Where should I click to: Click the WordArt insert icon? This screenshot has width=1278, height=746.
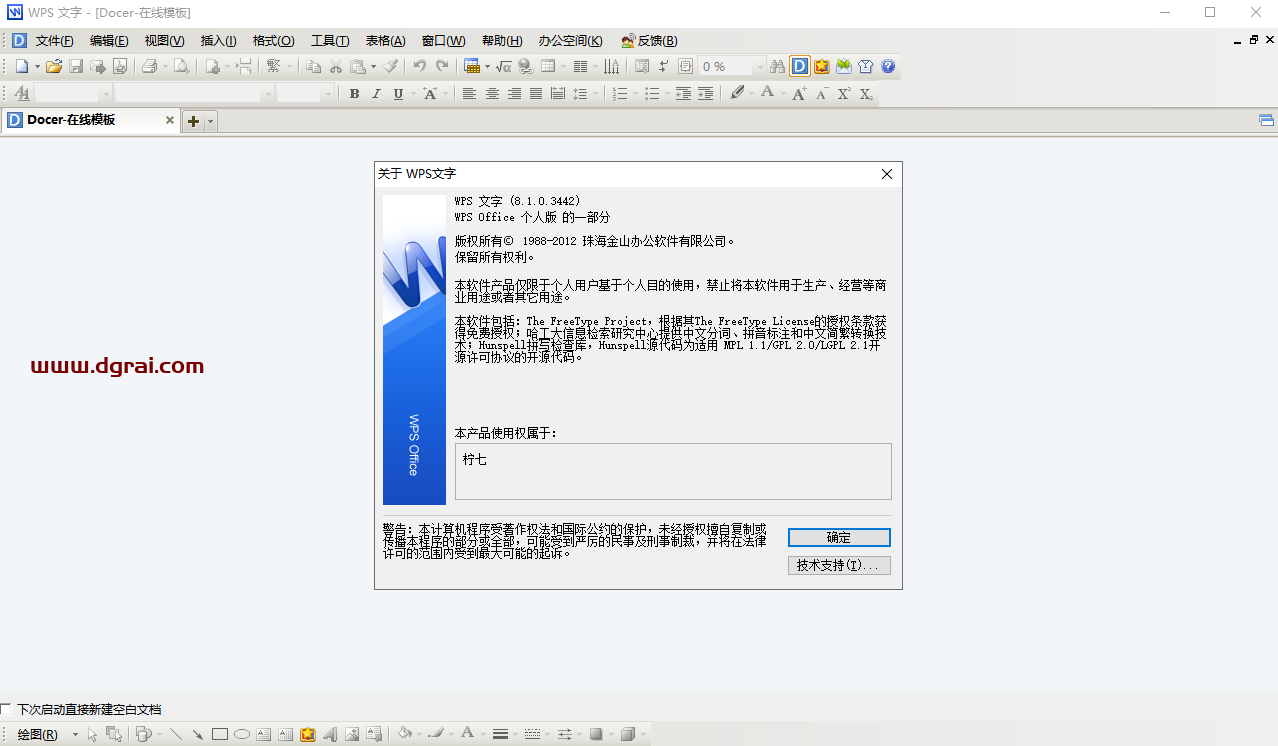pyautogui.click(x=329, y=734)
